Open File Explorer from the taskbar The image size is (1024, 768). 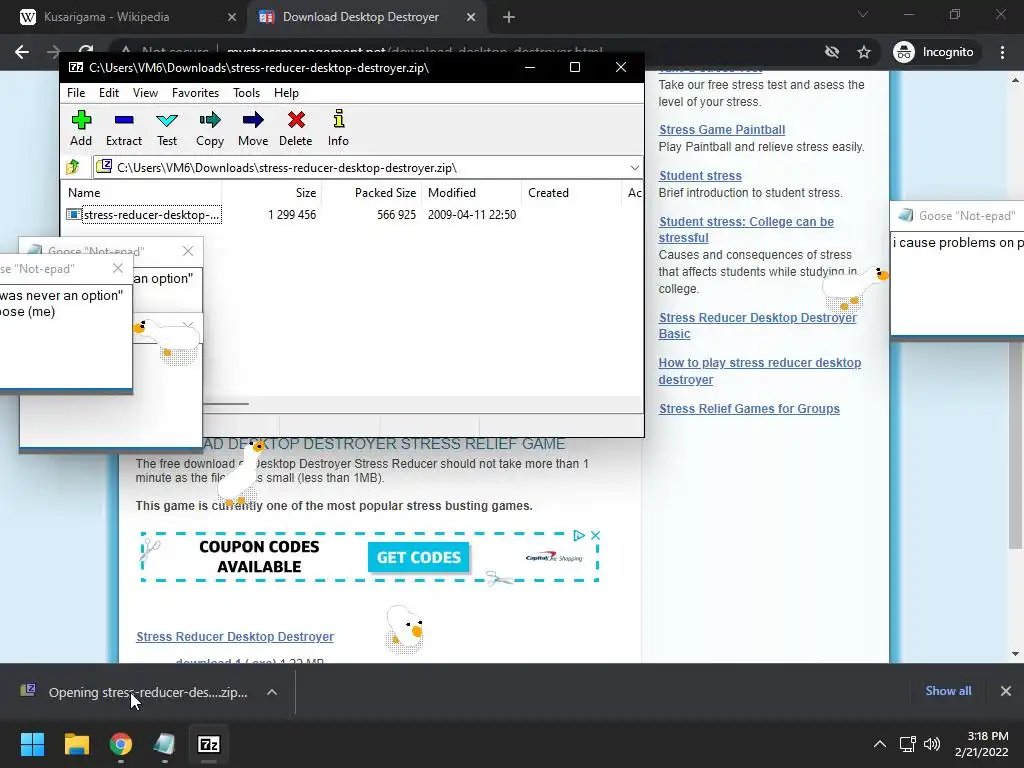click(76, 744)
